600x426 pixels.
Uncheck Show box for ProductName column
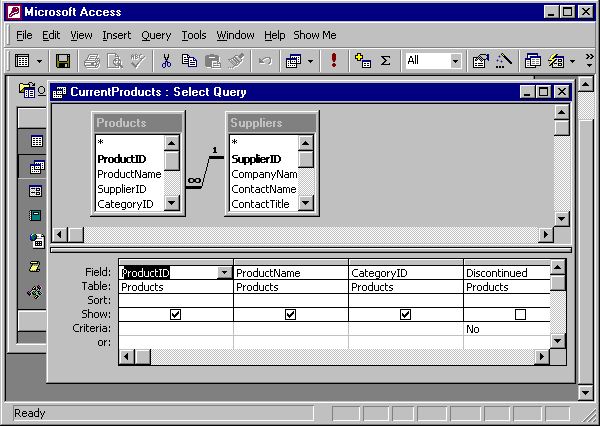[290, 314]
